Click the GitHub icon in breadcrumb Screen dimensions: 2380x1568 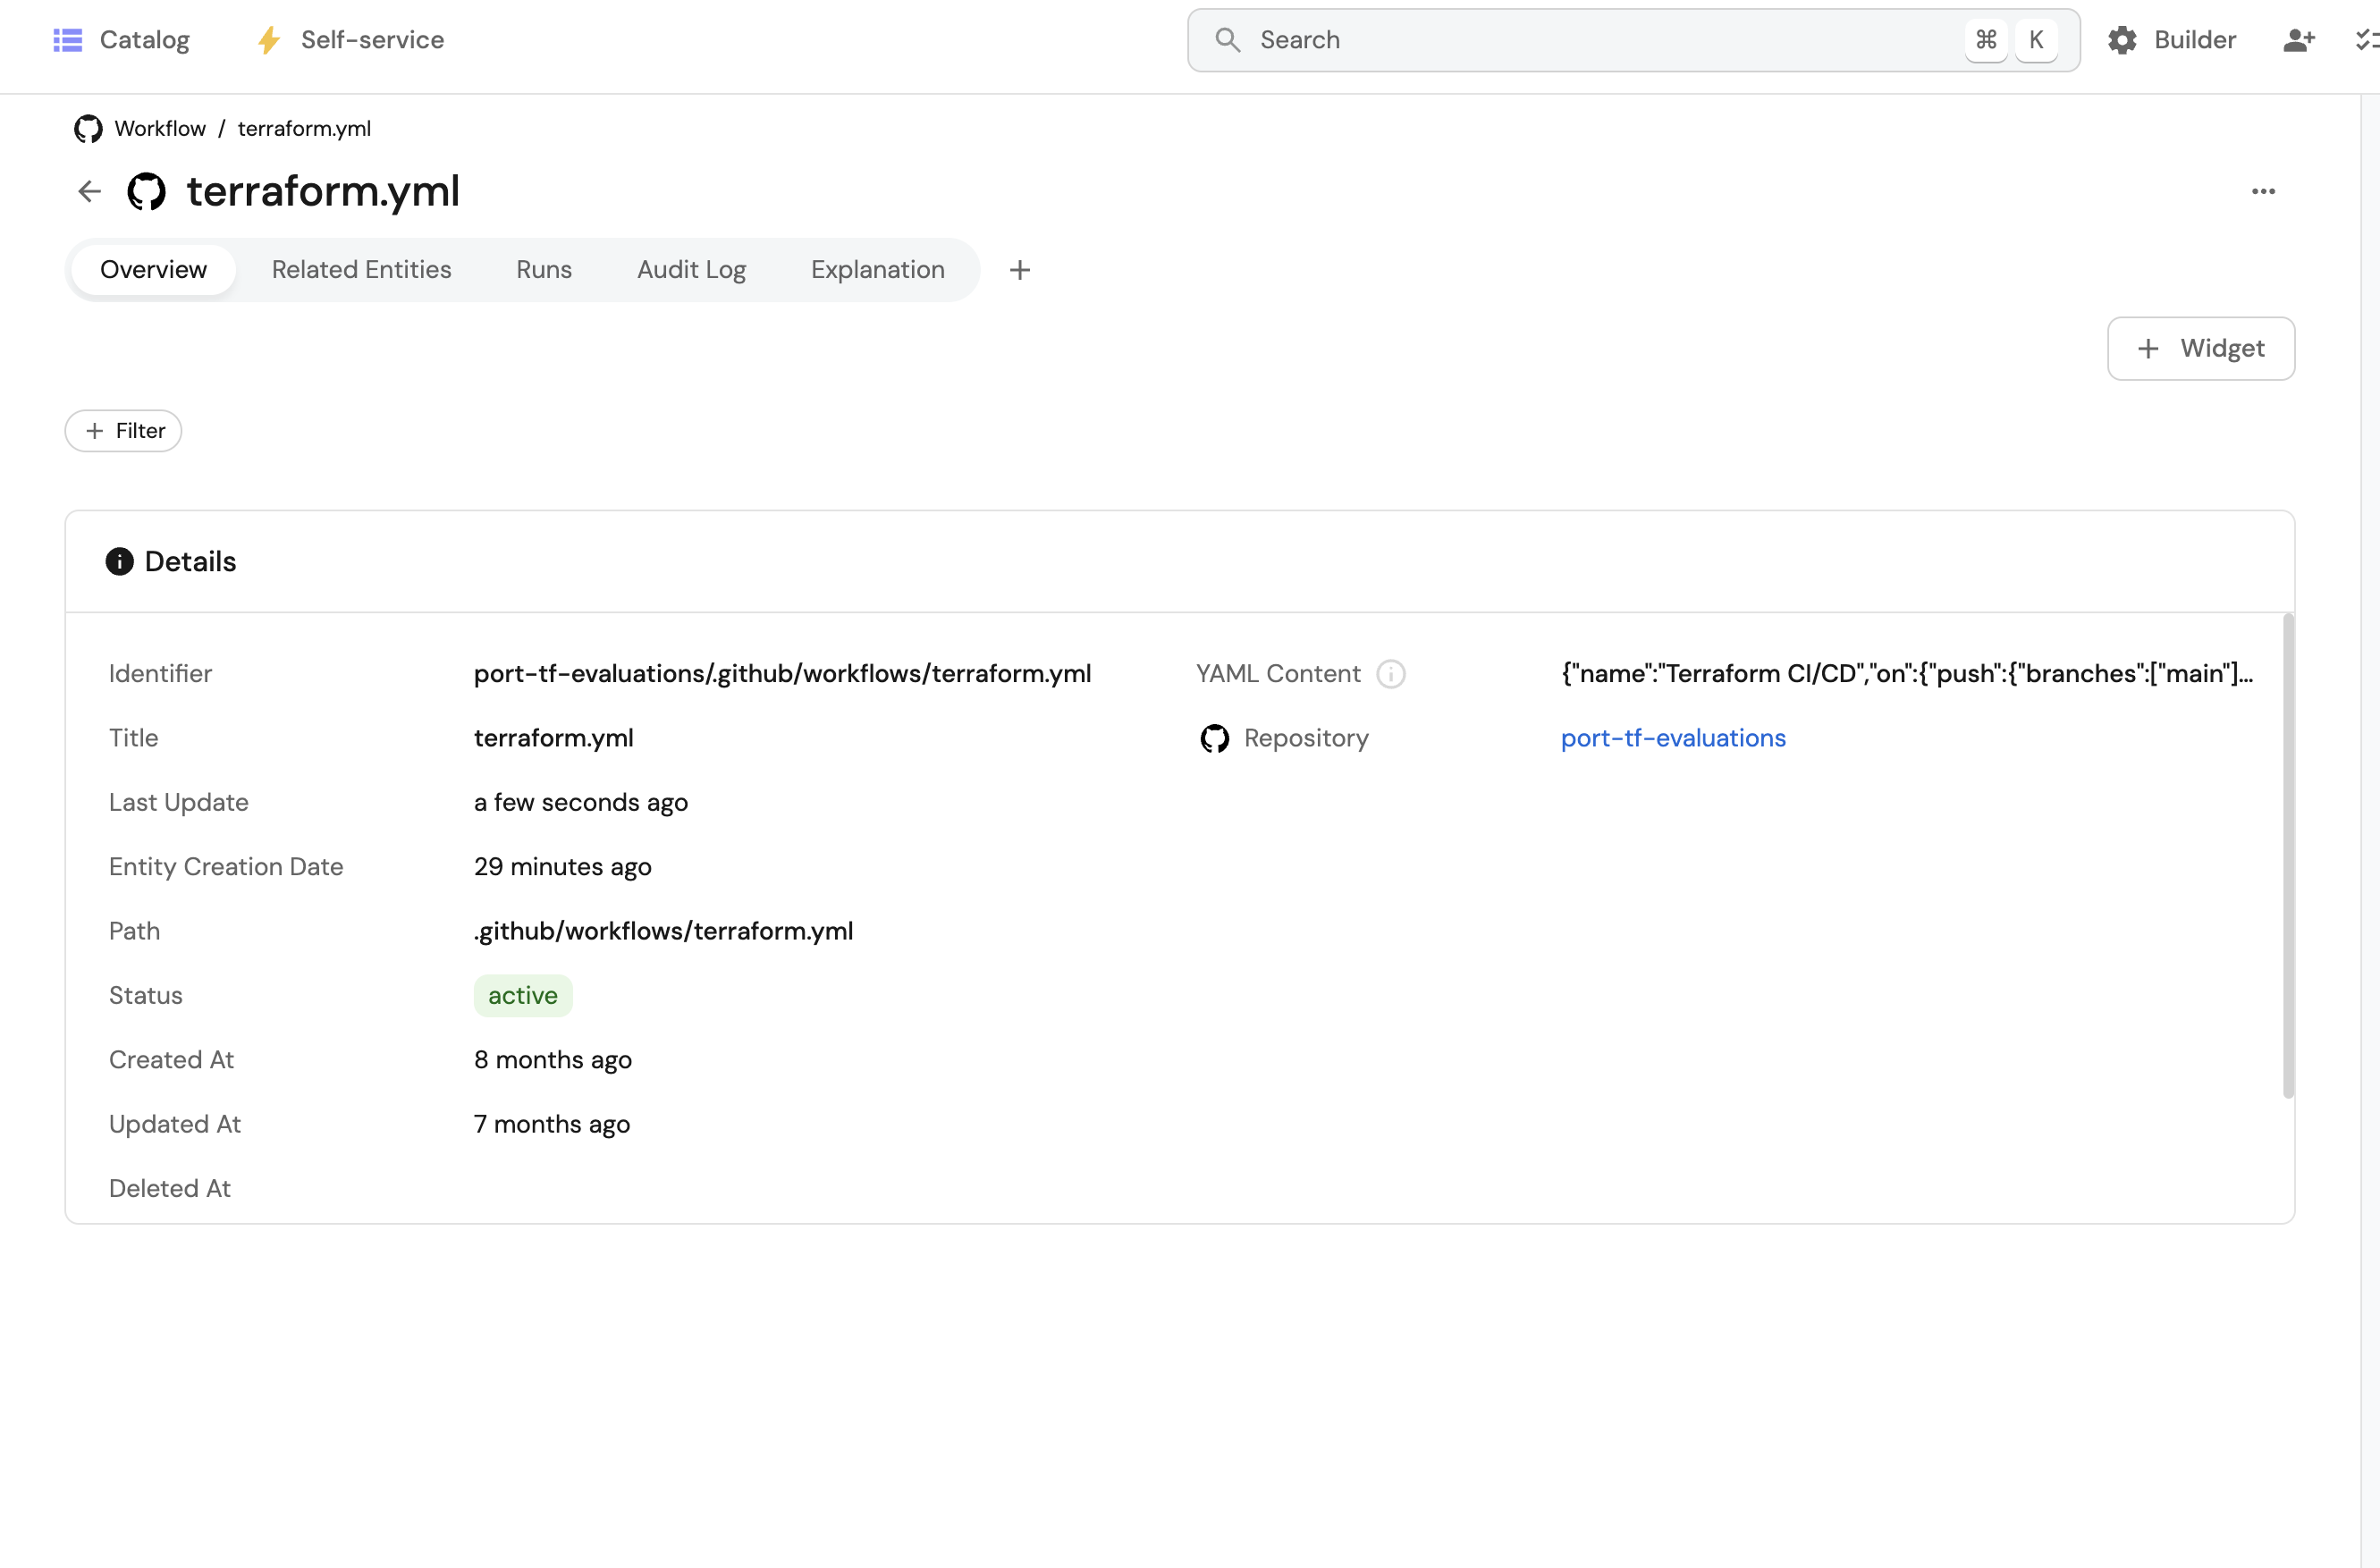pyautogui.click(x=88, y=129)
